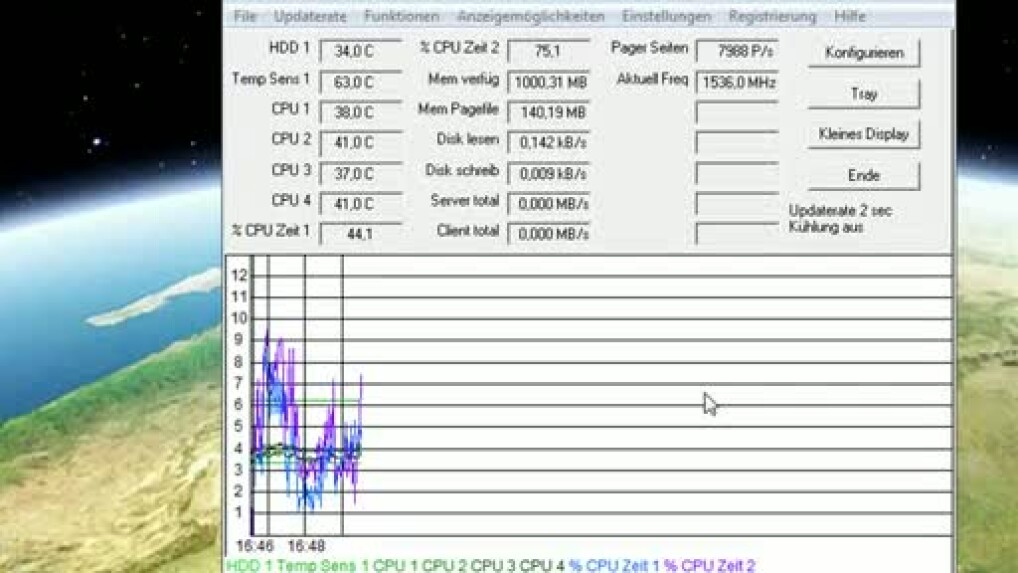Open the Registrierung menu
Screen dimensions: 1018x573
pyautogui.click(x=772, y=17)
